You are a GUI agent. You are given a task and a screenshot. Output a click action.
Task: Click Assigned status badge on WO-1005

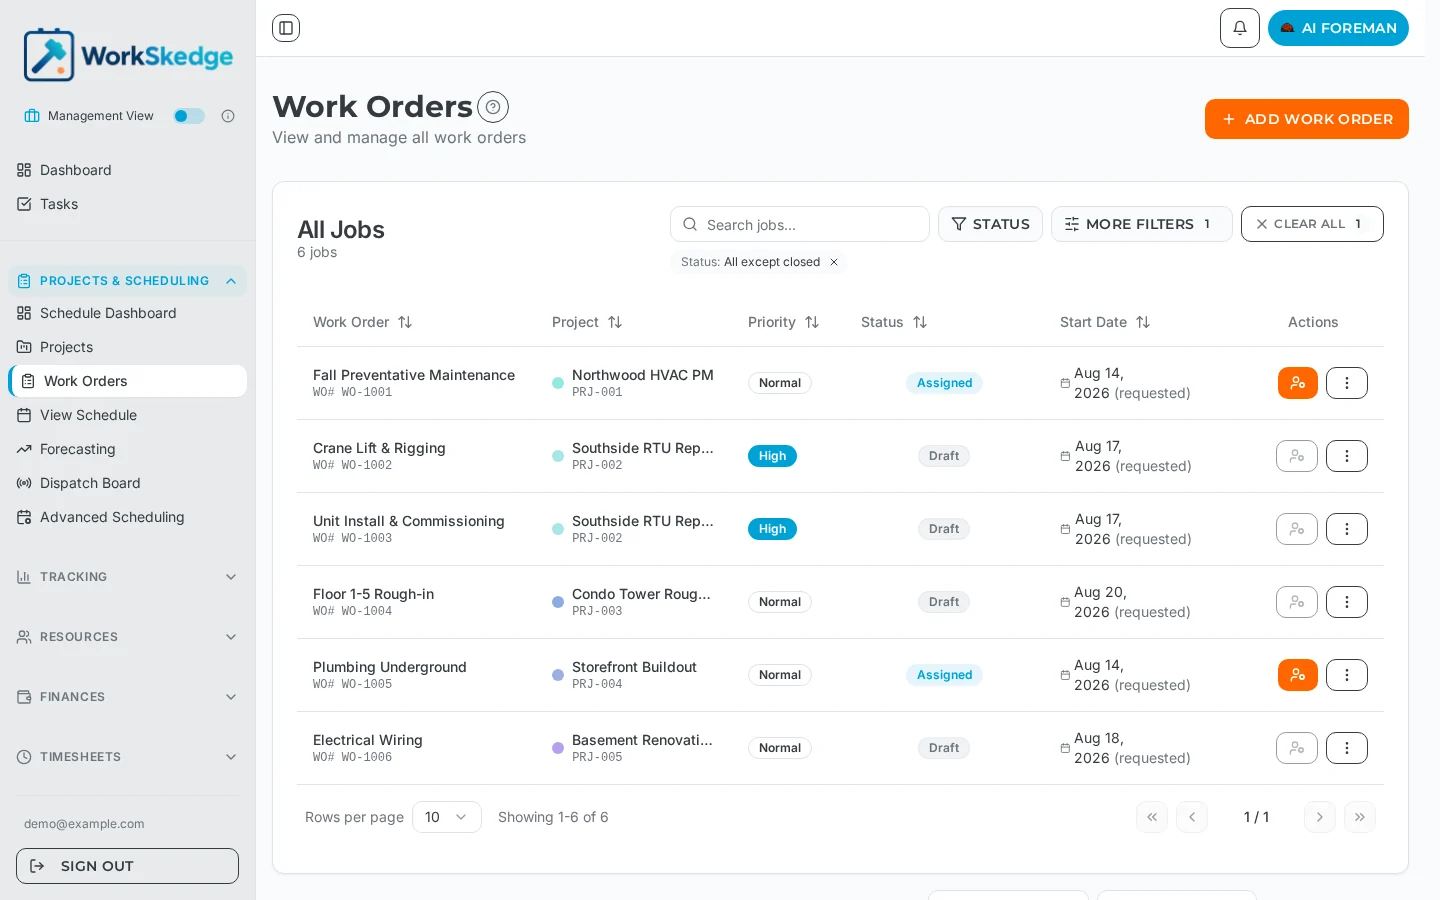pos(944,675)
